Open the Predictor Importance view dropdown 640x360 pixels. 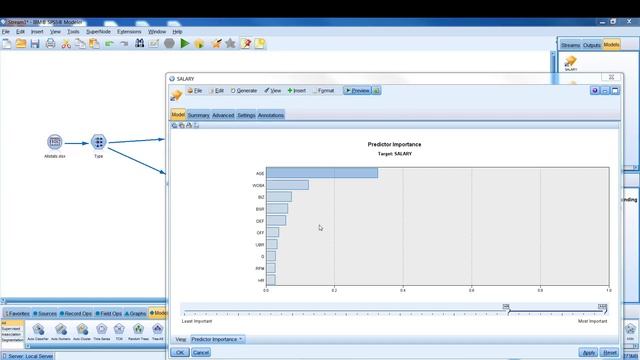[217, 339]
